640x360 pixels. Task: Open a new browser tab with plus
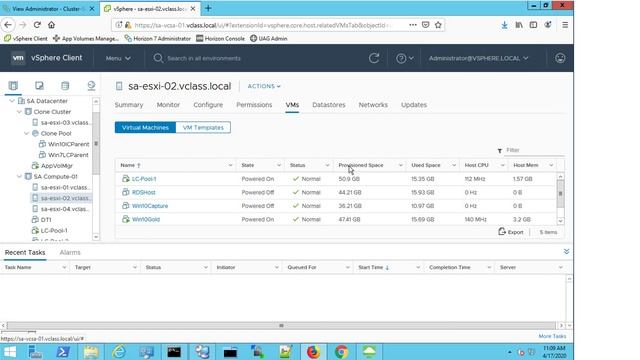[208, 8]
